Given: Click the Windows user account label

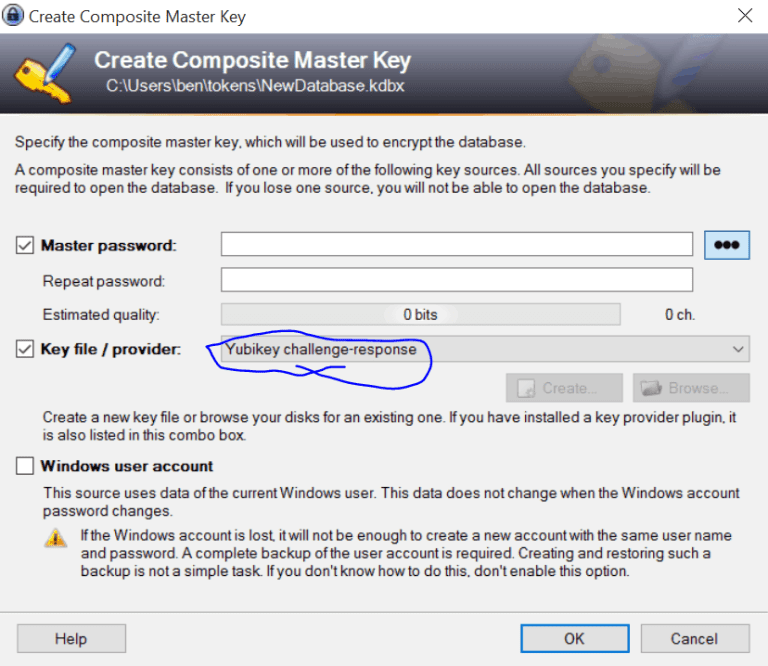Looking at the screenshot, I should (126, 466).
